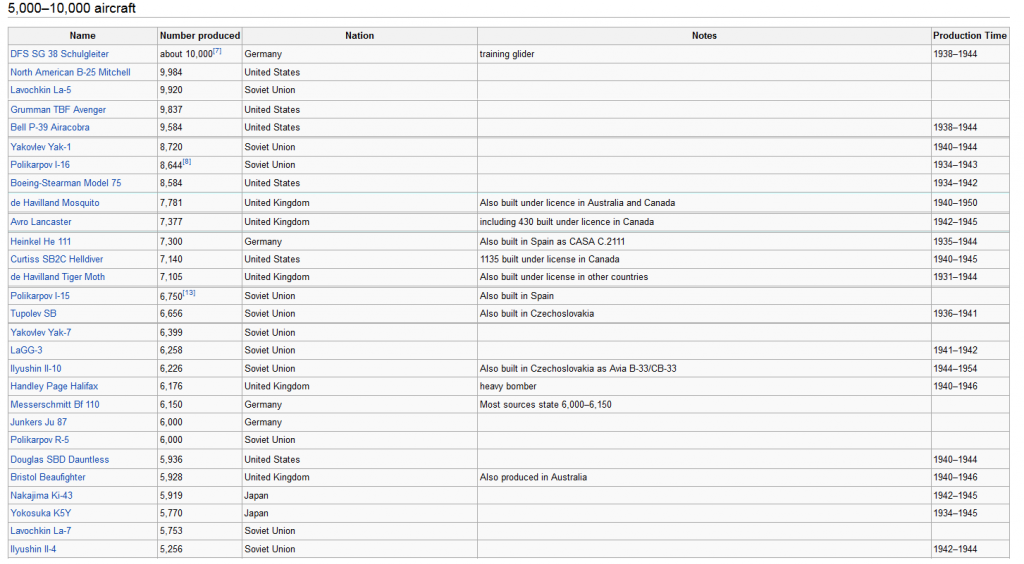
Task: Follow the Polikarpov I-16 link
Action: pos(40,165)
